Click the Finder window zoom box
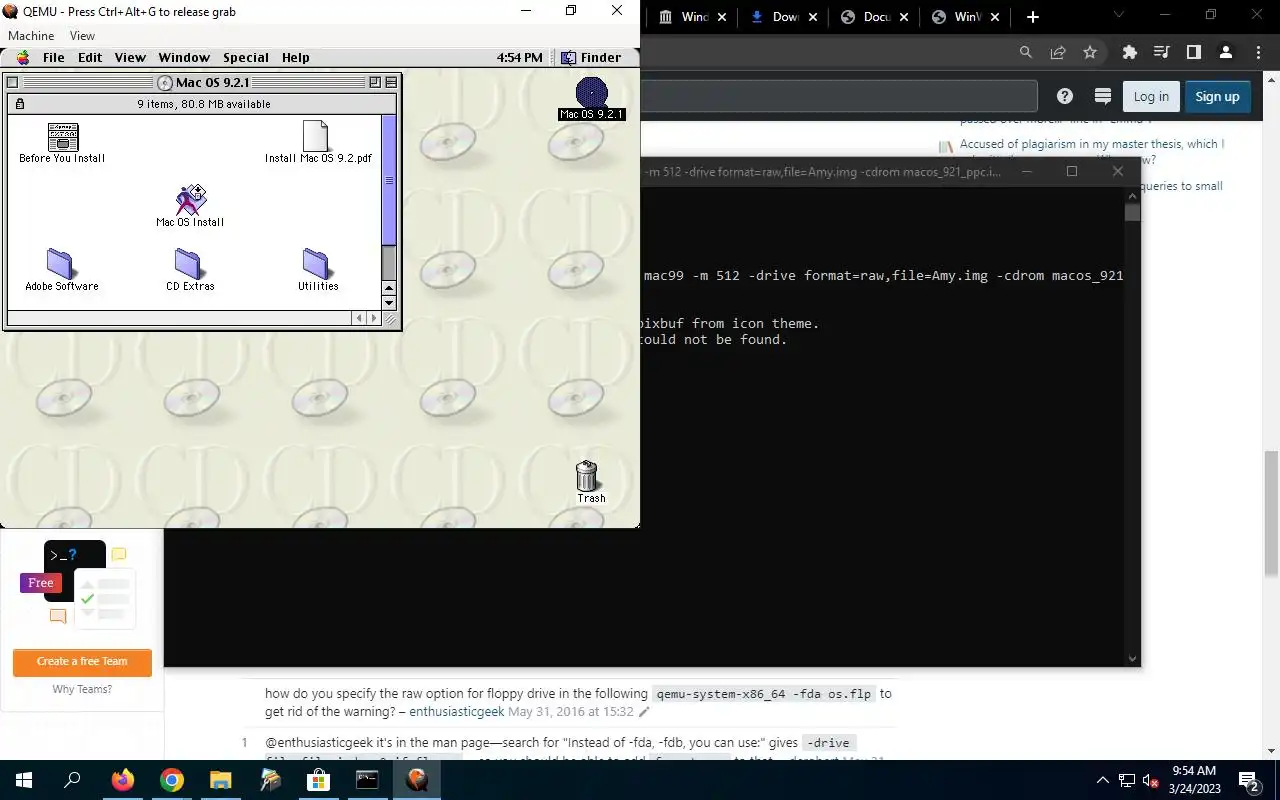Screen dimensions: 1280x800 (x=375, y=83)
